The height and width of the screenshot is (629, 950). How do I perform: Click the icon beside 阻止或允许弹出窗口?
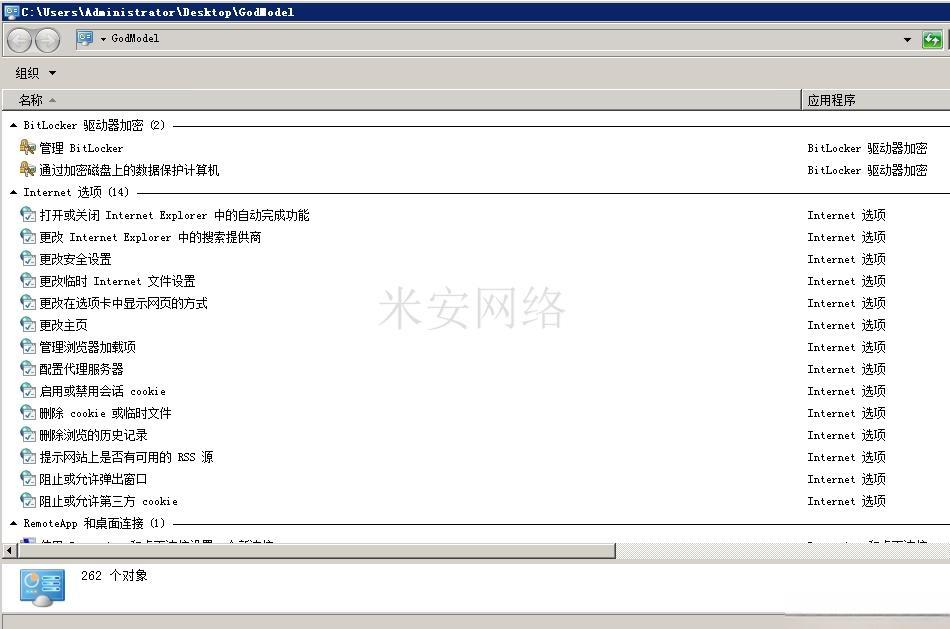tap(28, 479)
